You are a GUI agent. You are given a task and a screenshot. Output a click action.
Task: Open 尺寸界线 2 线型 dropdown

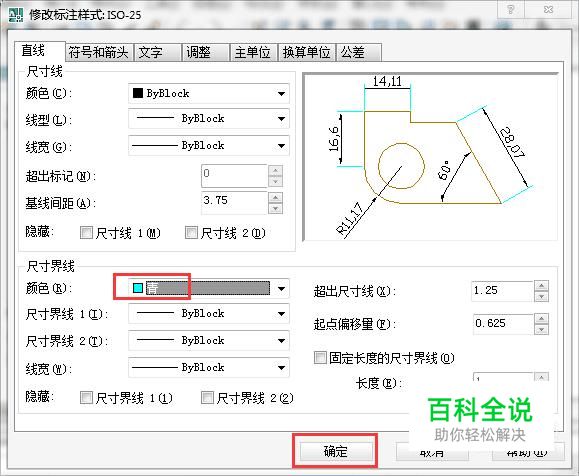pyautogui.click(x=209, y=340)
